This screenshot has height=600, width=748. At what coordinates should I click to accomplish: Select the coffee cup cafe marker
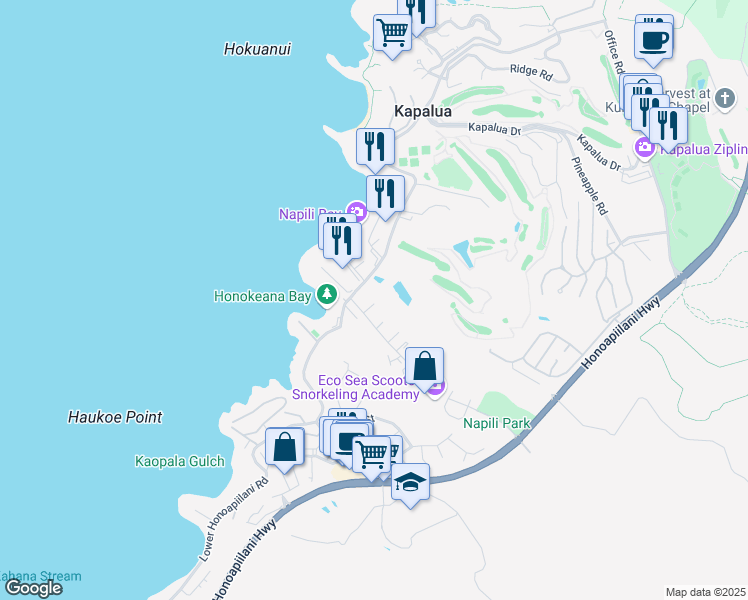tap(654, 40)
